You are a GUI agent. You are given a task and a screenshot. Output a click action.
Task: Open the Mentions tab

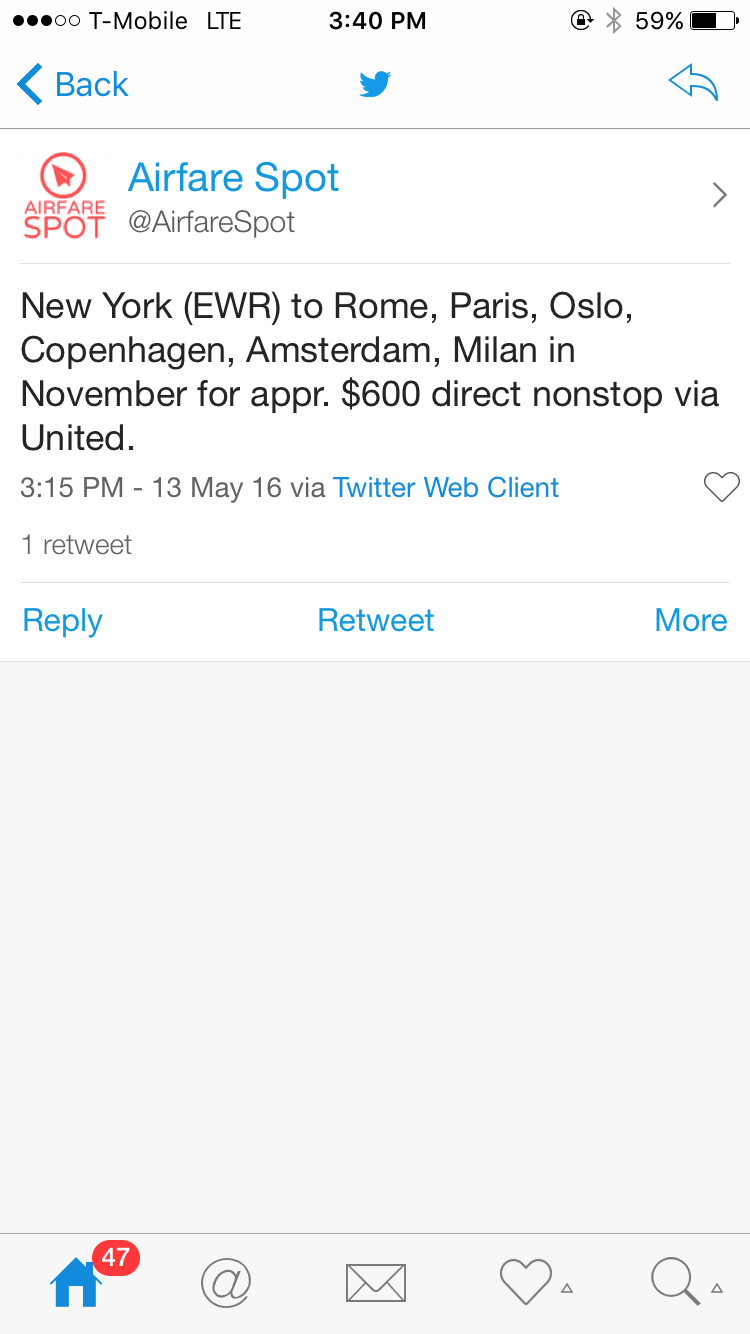pyautogui.click(x=225, y=1282)
